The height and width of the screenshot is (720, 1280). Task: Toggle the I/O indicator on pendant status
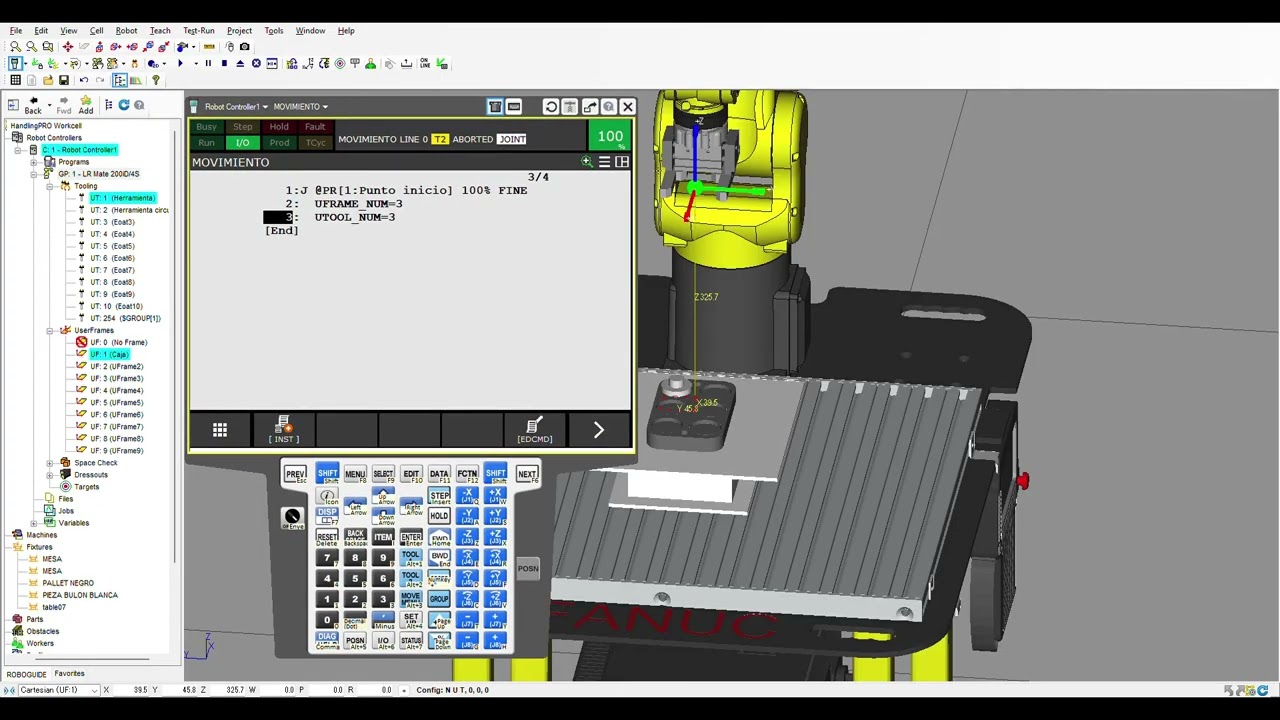point(243,143)
